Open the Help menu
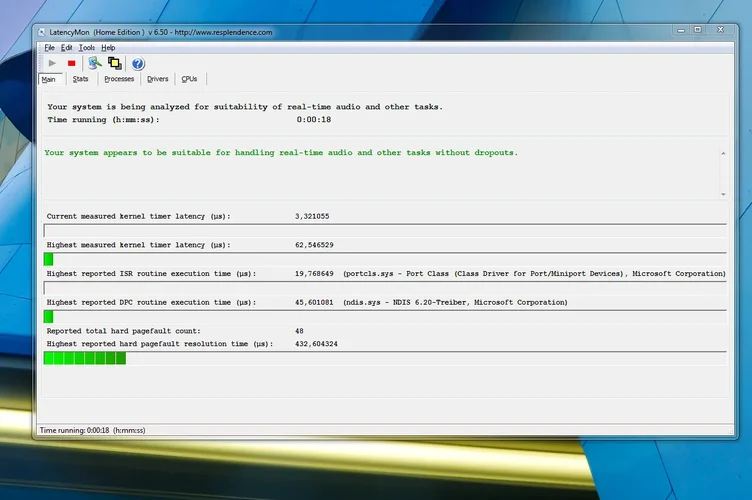 pos(108,47)
